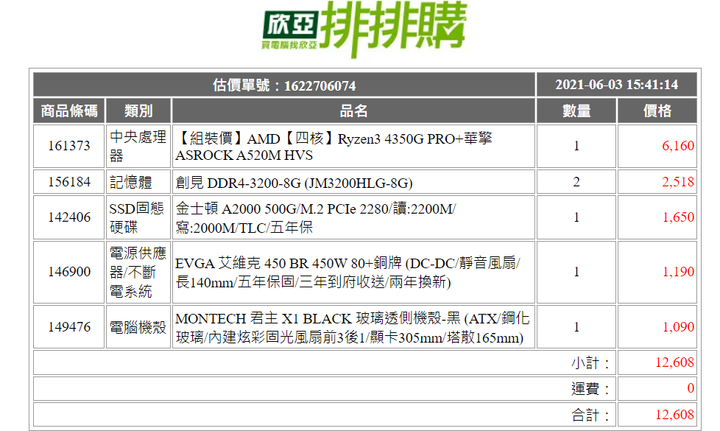Click price 2,518

[678, 182]
